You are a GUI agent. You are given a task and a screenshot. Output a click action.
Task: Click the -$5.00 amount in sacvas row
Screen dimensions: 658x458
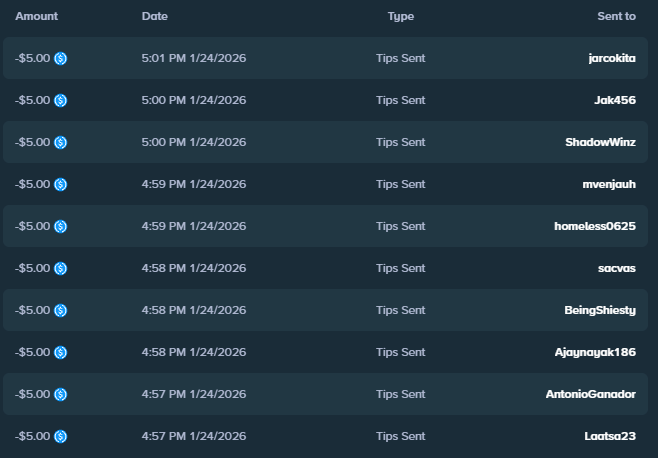point(32,268)
